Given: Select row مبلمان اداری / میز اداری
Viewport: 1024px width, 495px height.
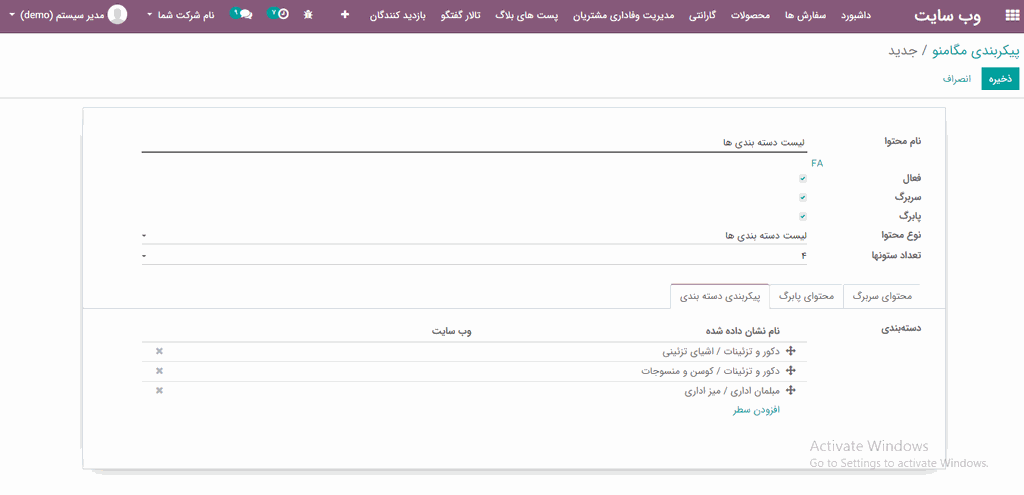Looking at the screenshot, I should tap(474, 391).
